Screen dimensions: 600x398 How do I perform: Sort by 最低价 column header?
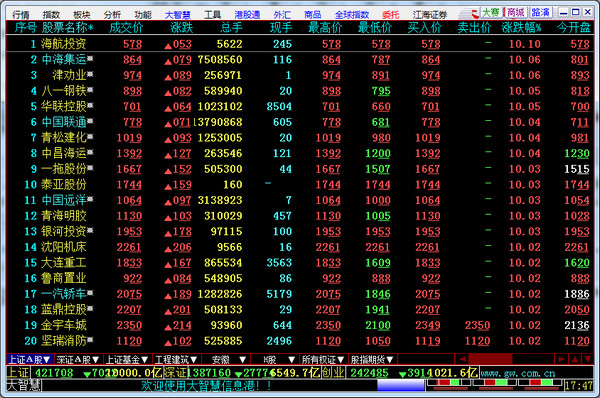375,28
